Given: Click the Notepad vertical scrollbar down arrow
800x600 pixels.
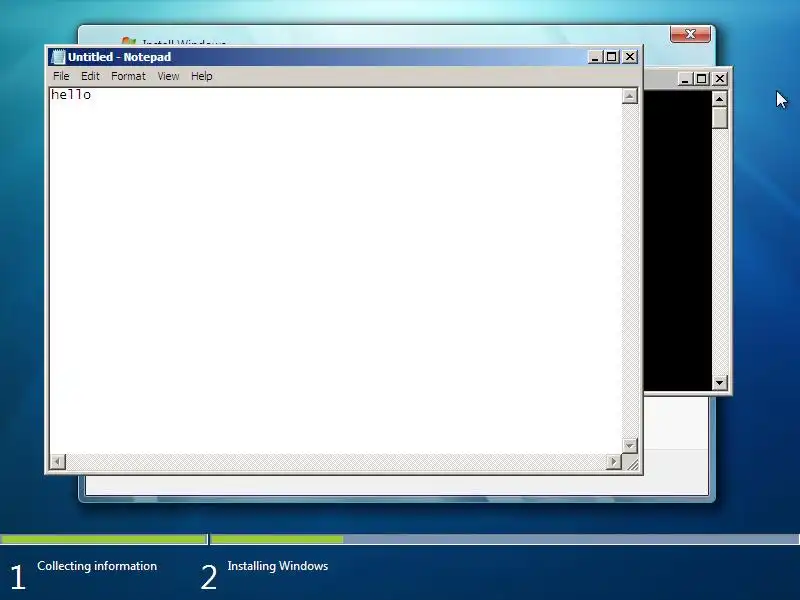Looking at the screenshot, I should coord(630,445).
